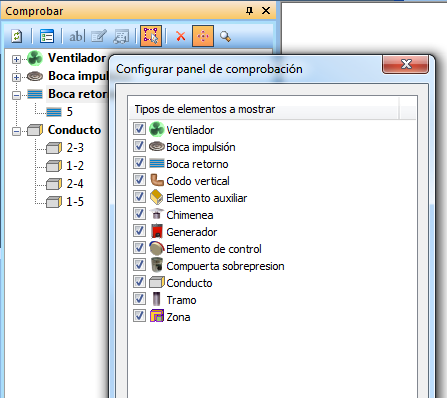Pin the Comprobar panel
Image resolution: width=447 pixels, height=398 pixels.
point(249,11)
